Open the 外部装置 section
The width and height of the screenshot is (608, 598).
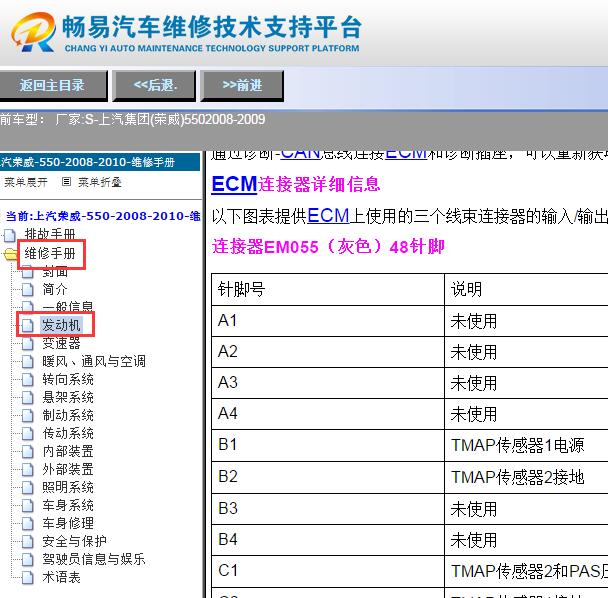(x=68, y=469)
